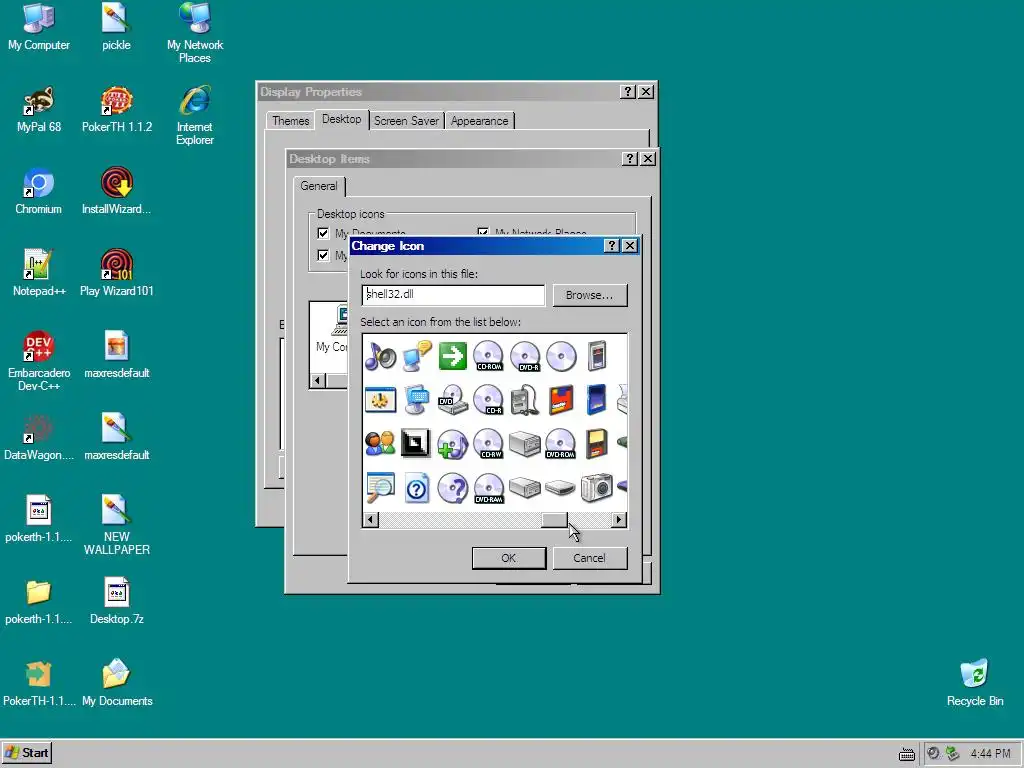Open the PokerTH 1.1.2 desktop shortcut

116,110
